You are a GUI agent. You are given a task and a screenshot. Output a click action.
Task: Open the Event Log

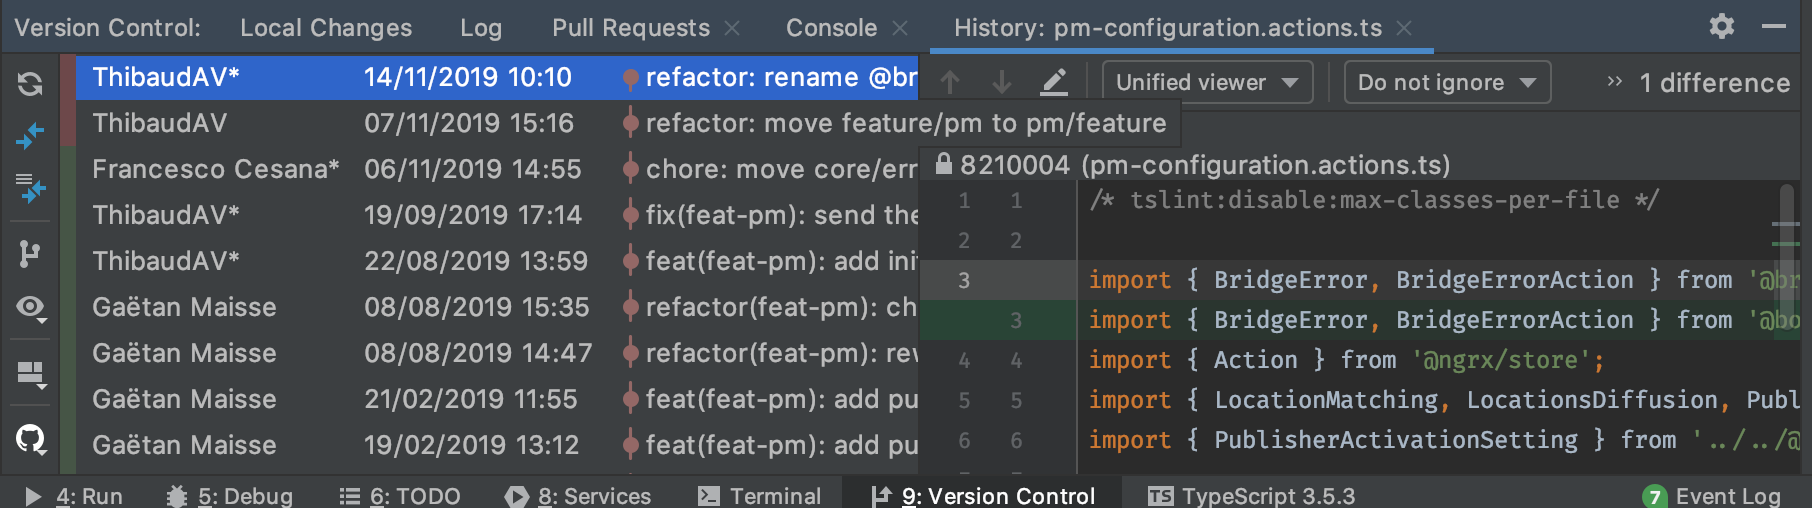click(x=1712, y=496)
